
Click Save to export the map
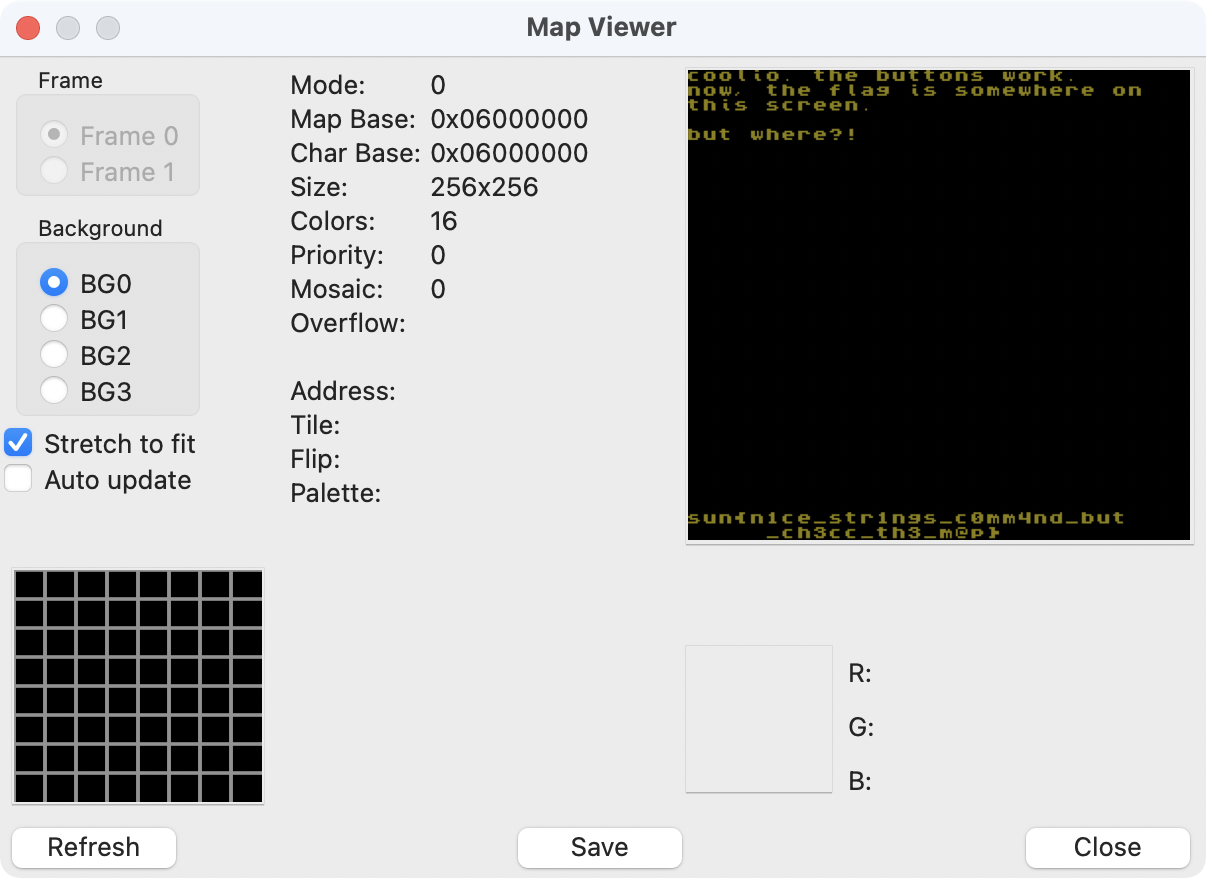(x=599, y=847)
